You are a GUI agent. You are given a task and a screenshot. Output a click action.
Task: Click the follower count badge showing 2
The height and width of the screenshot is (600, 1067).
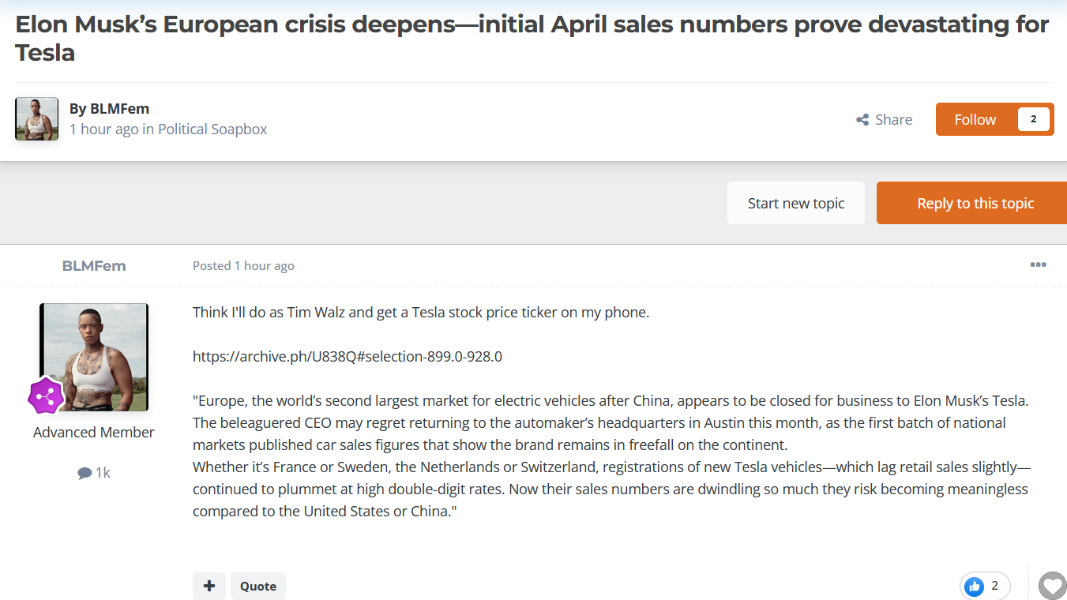click(1033, 119)
